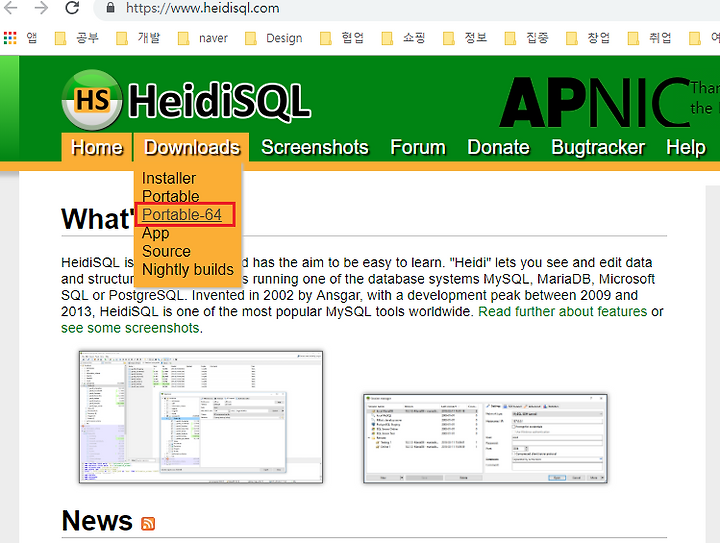This screenshot has height=543, width=720.
Task: Open the Downloads menu tab
Action: 192,147
